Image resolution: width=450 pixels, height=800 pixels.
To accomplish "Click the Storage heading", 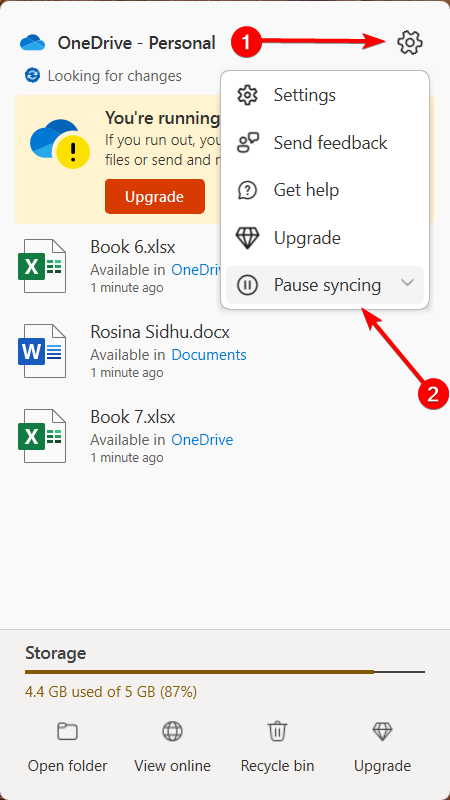I will pyautogui.click(x=55, y=653).
